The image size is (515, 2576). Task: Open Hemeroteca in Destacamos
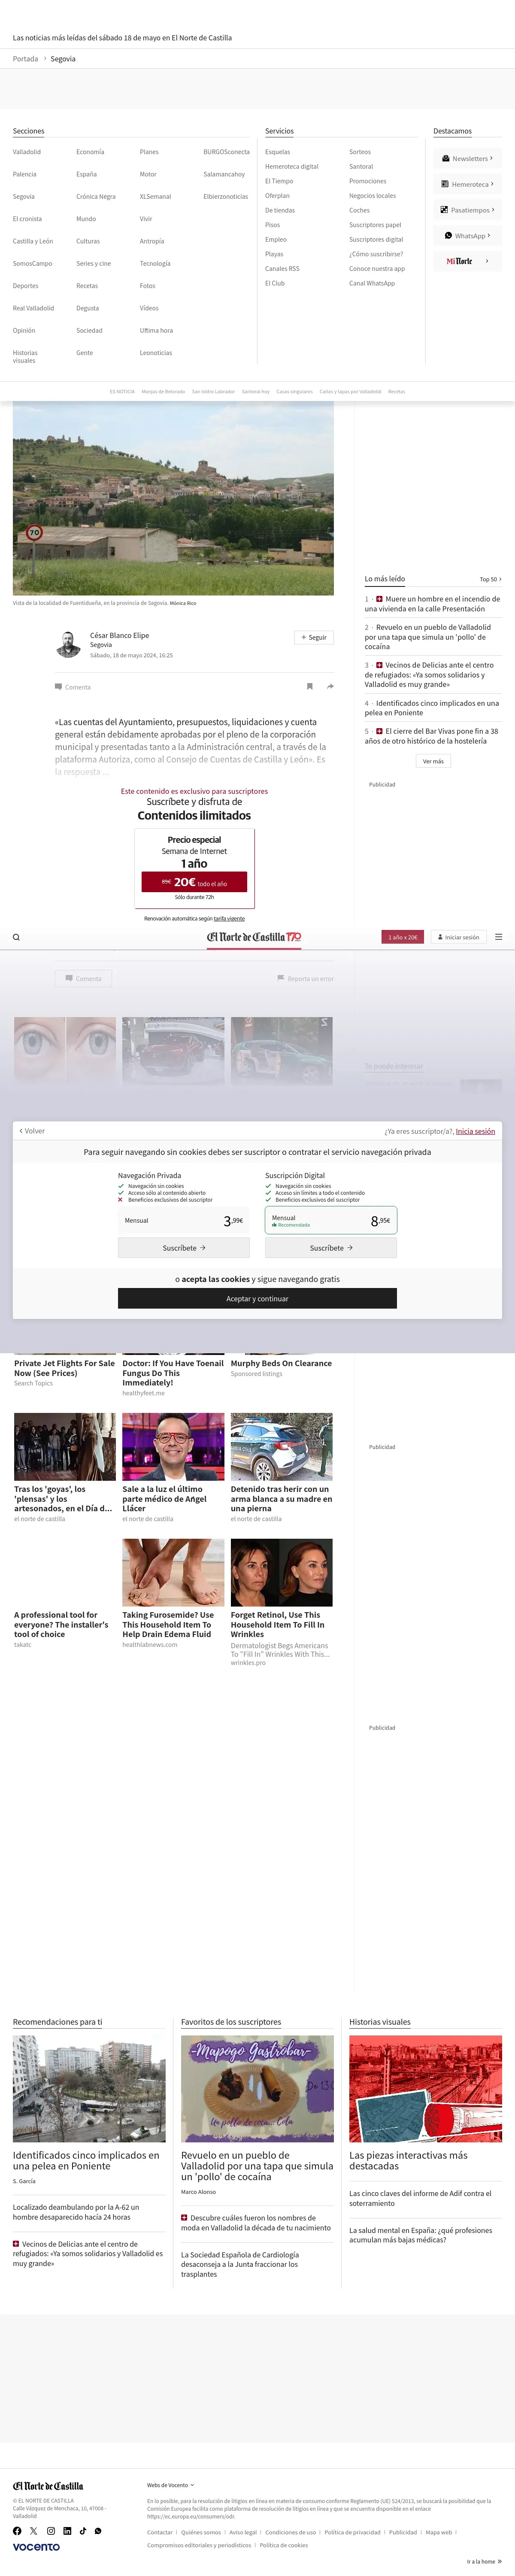[467, 184]
